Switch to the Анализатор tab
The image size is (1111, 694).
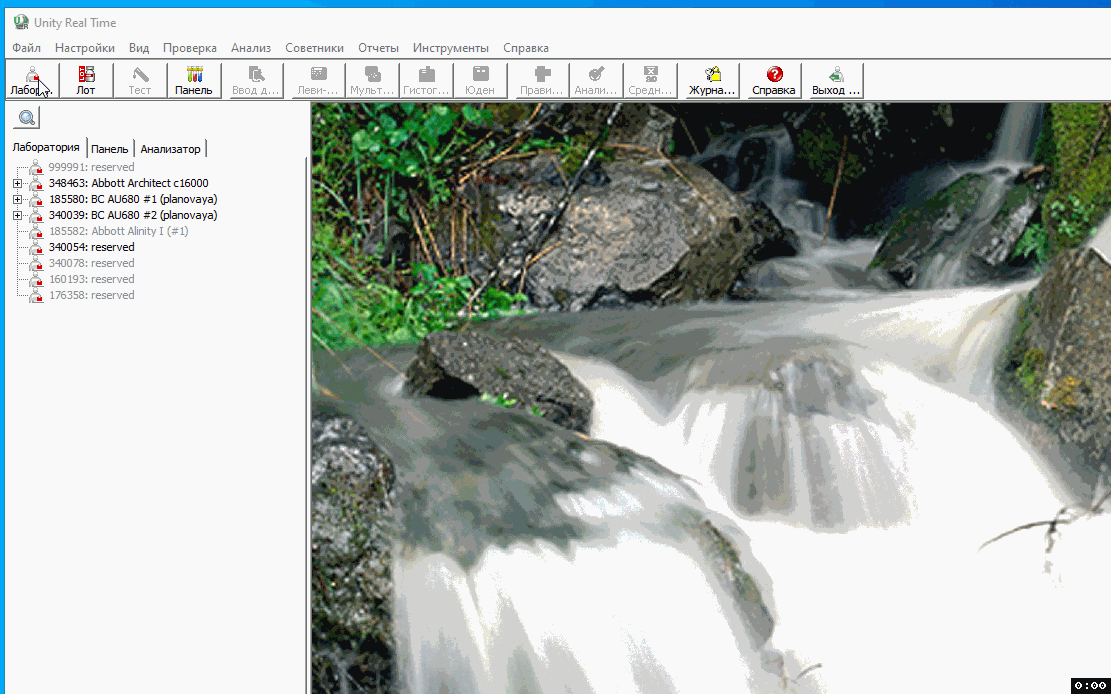coord(170,149)
